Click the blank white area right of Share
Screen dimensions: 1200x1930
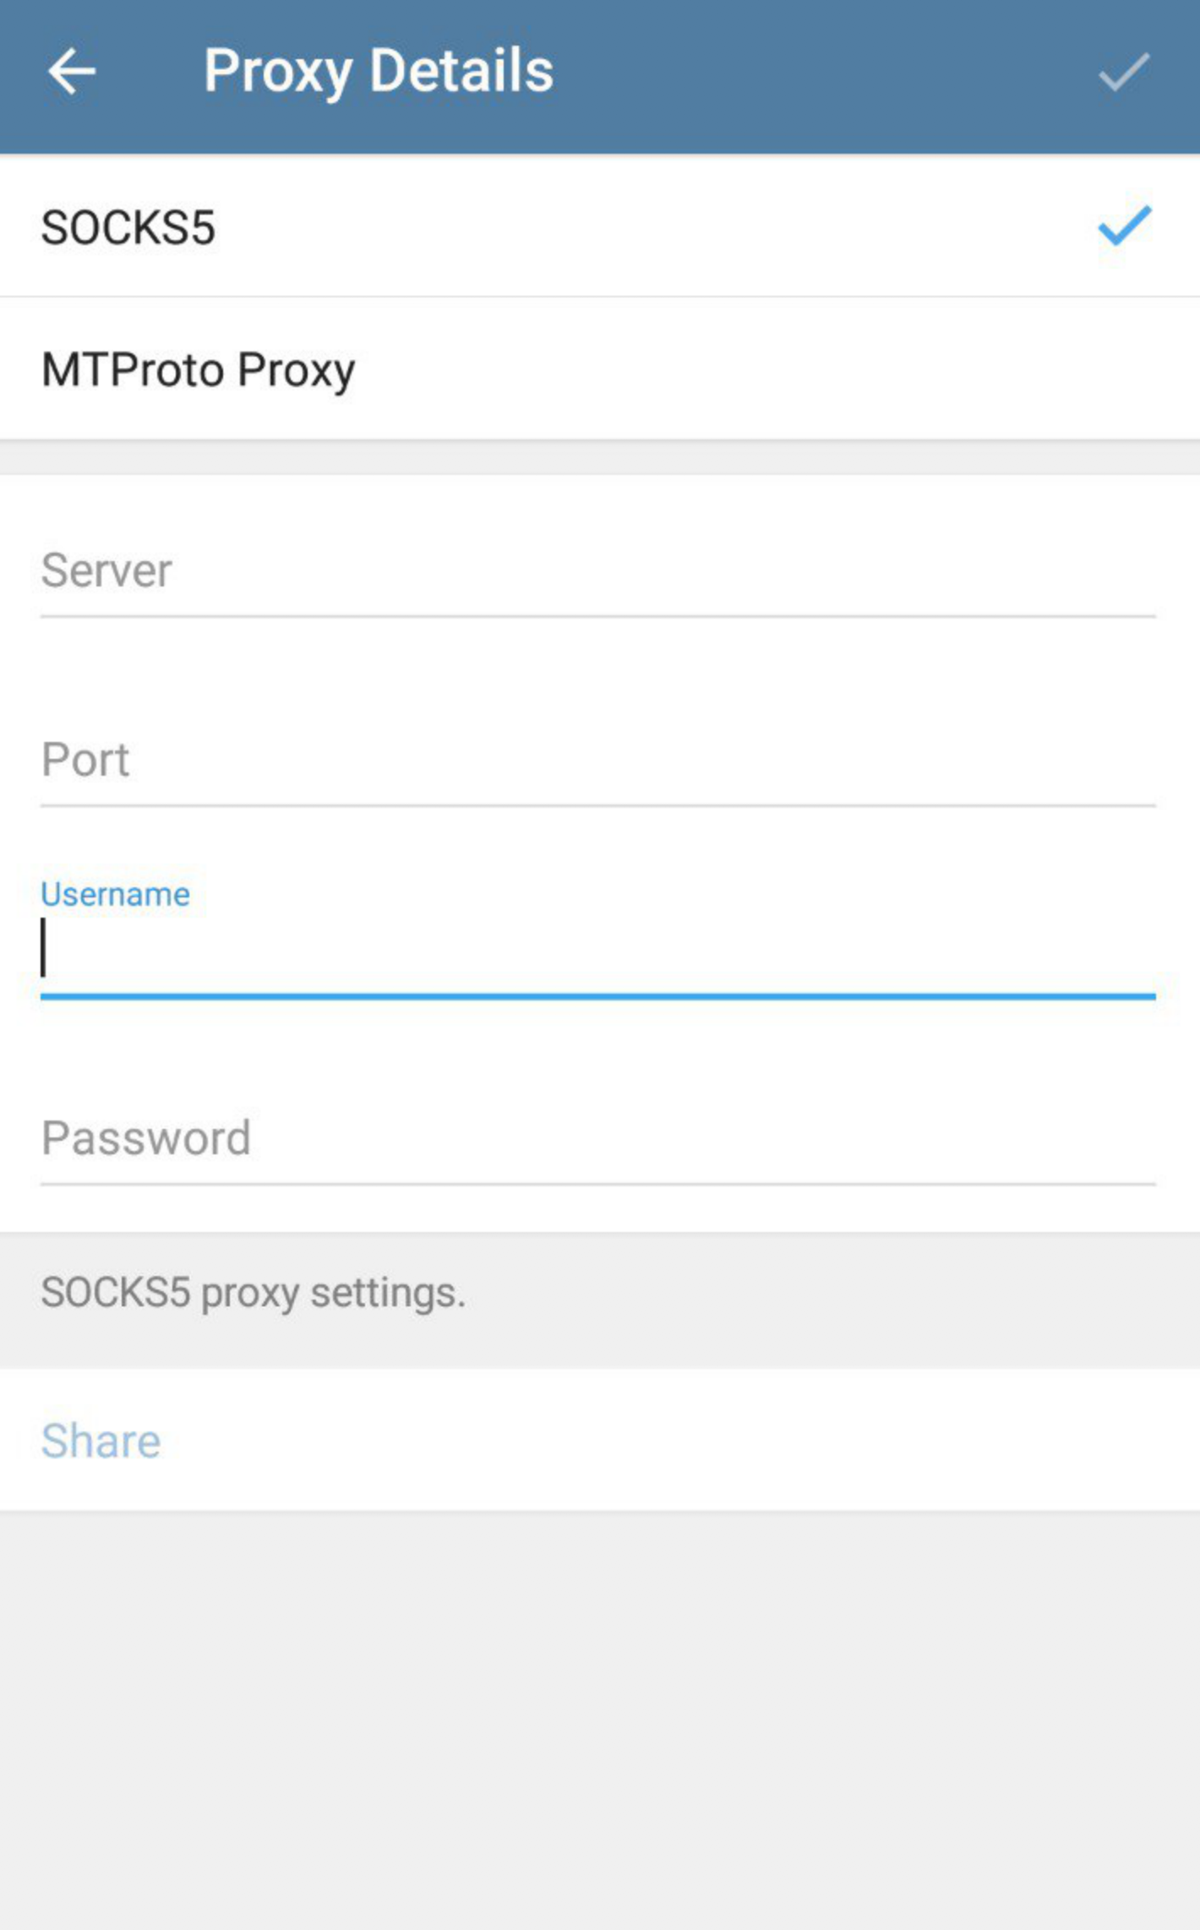point(700,1441)
